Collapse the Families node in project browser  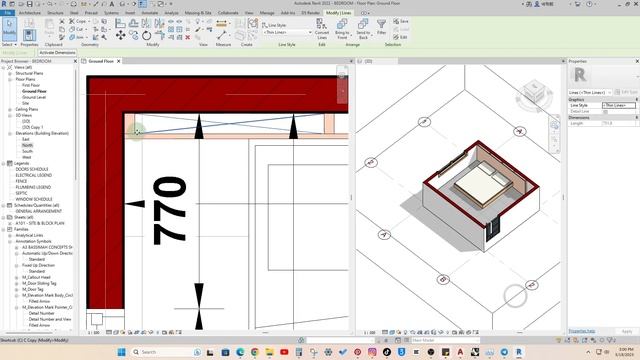coord(4,229)
